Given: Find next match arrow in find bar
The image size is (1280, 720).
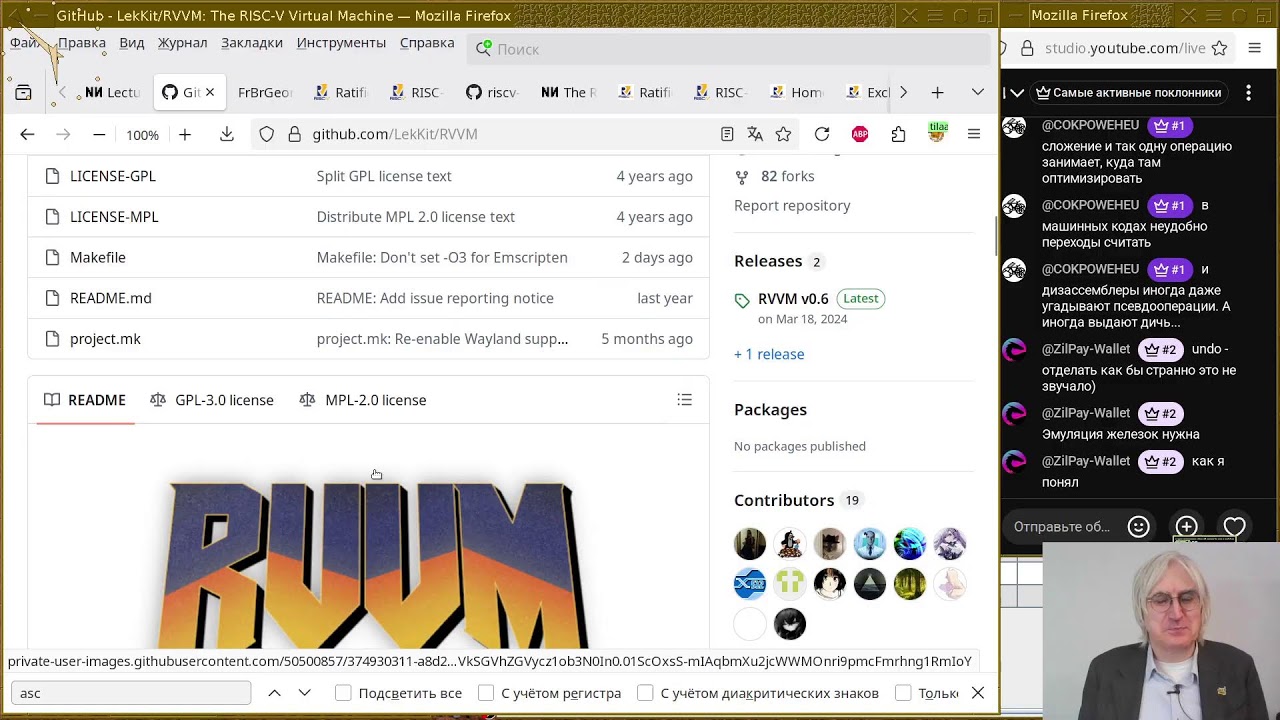Looking at the screenshot, I should 305,693.
